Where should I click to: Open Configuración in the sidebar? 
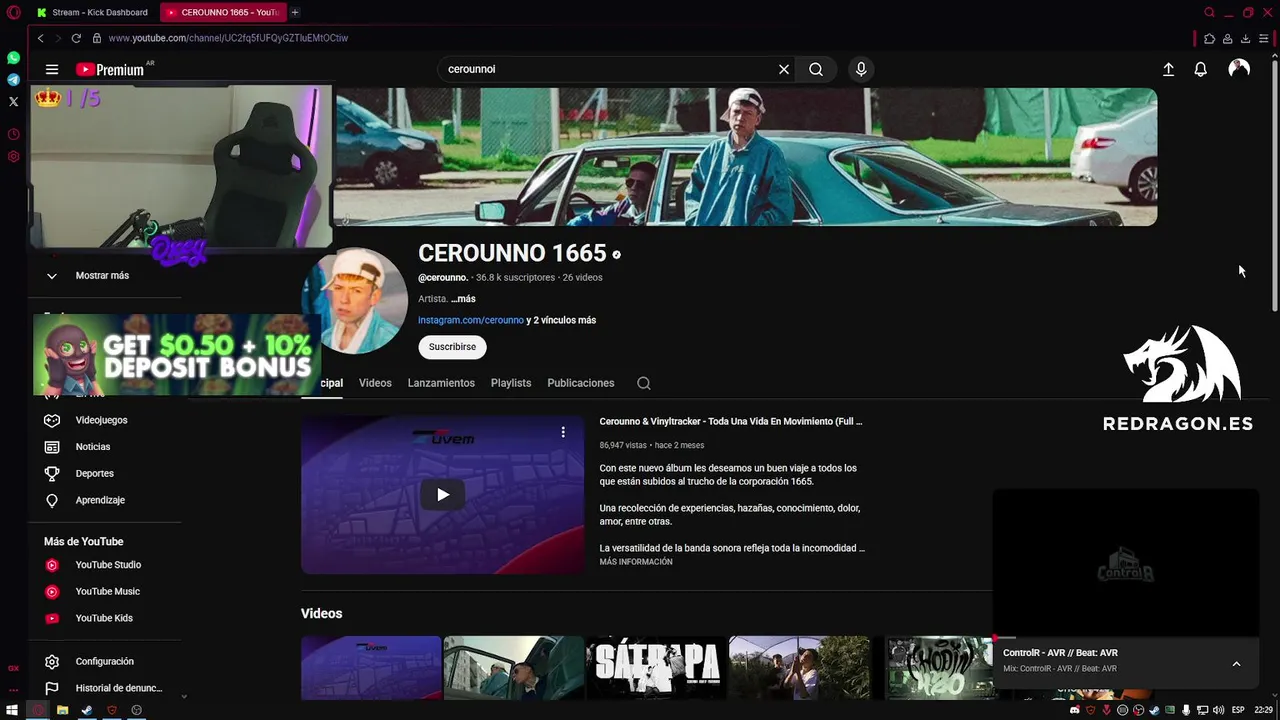point(104,661)
